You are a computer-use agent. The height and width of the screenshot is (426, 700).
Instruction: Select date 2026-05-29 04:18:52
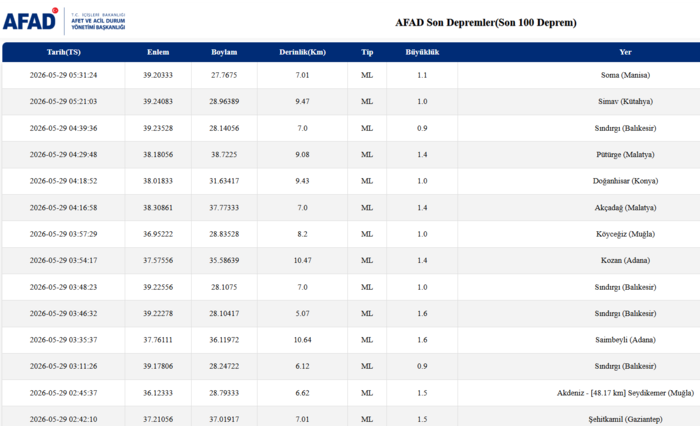(63, 181)
